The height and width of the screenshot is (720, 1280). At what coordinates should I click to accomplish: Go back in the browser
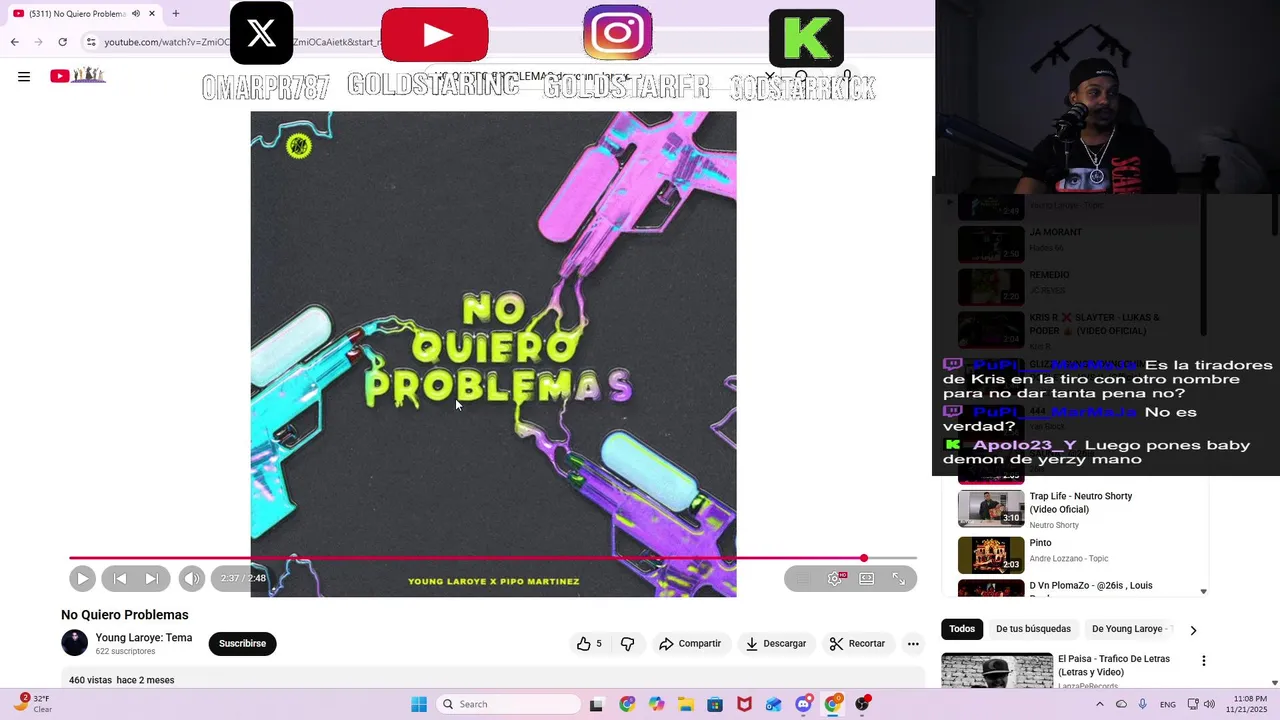tap(14, 42)
